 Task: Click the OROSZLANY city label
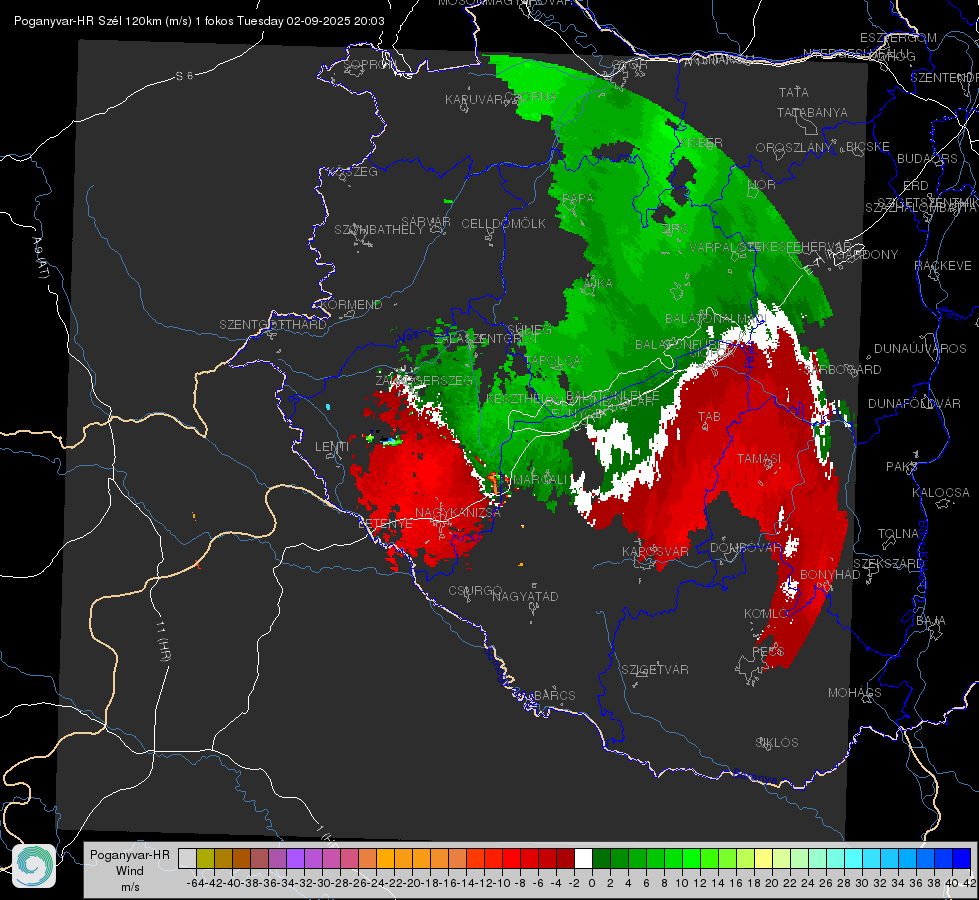793,148
